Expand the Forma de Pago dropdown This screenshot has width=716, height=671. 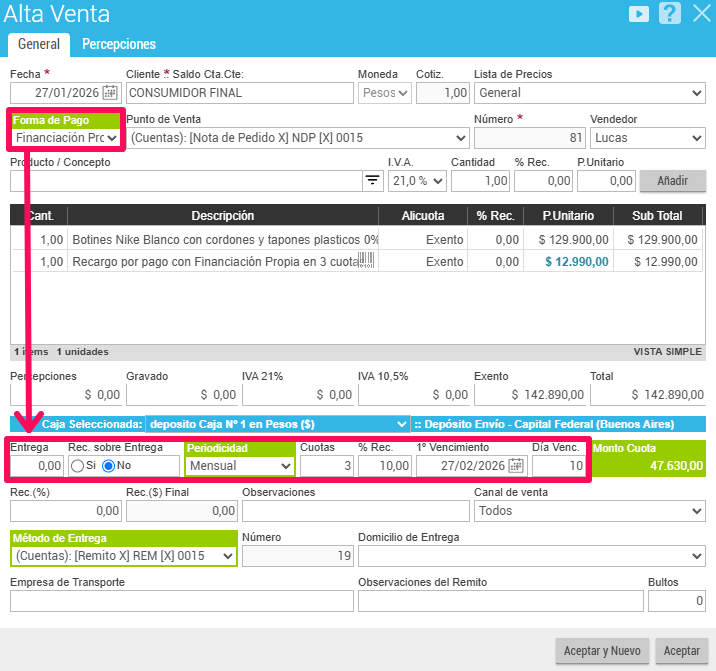(66, 137)
